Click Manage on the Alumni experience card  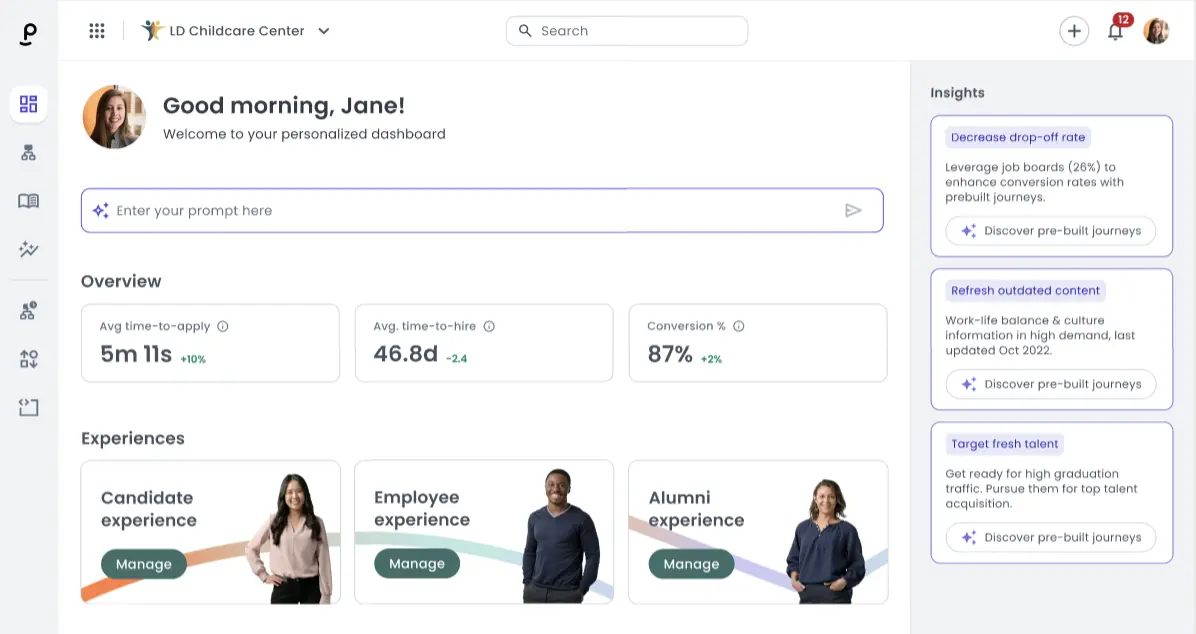pos(691,563)
